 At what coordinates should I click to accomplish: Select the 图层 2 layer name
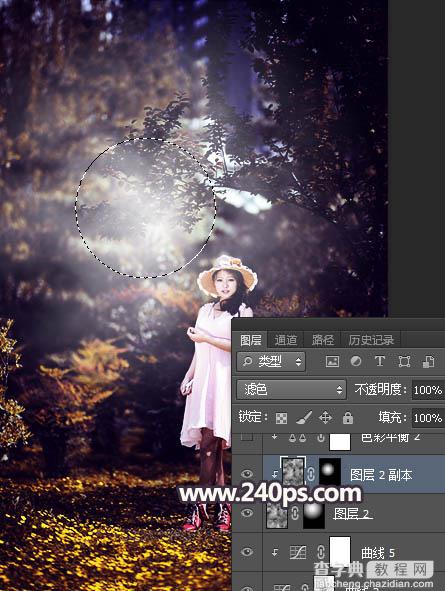pyautogui.click(x=352, y=514)
